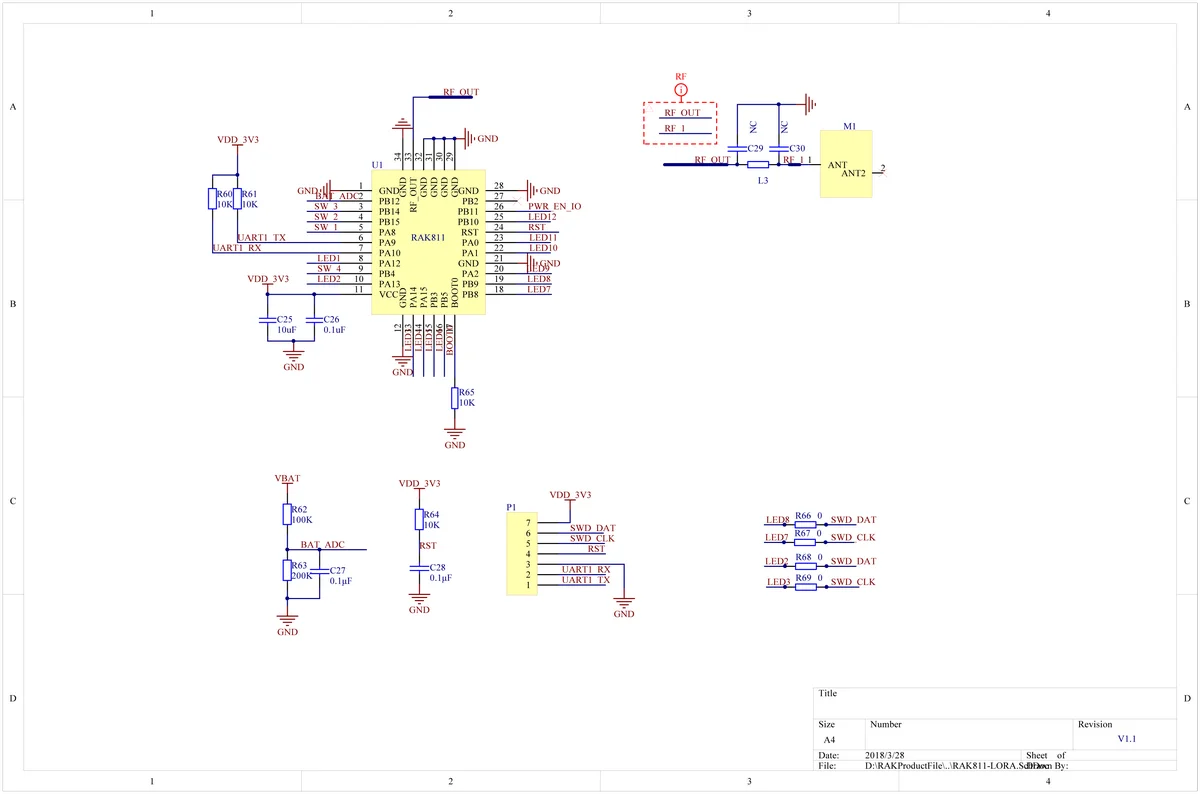Select capacitor C27 next to R63

(319, 572)
